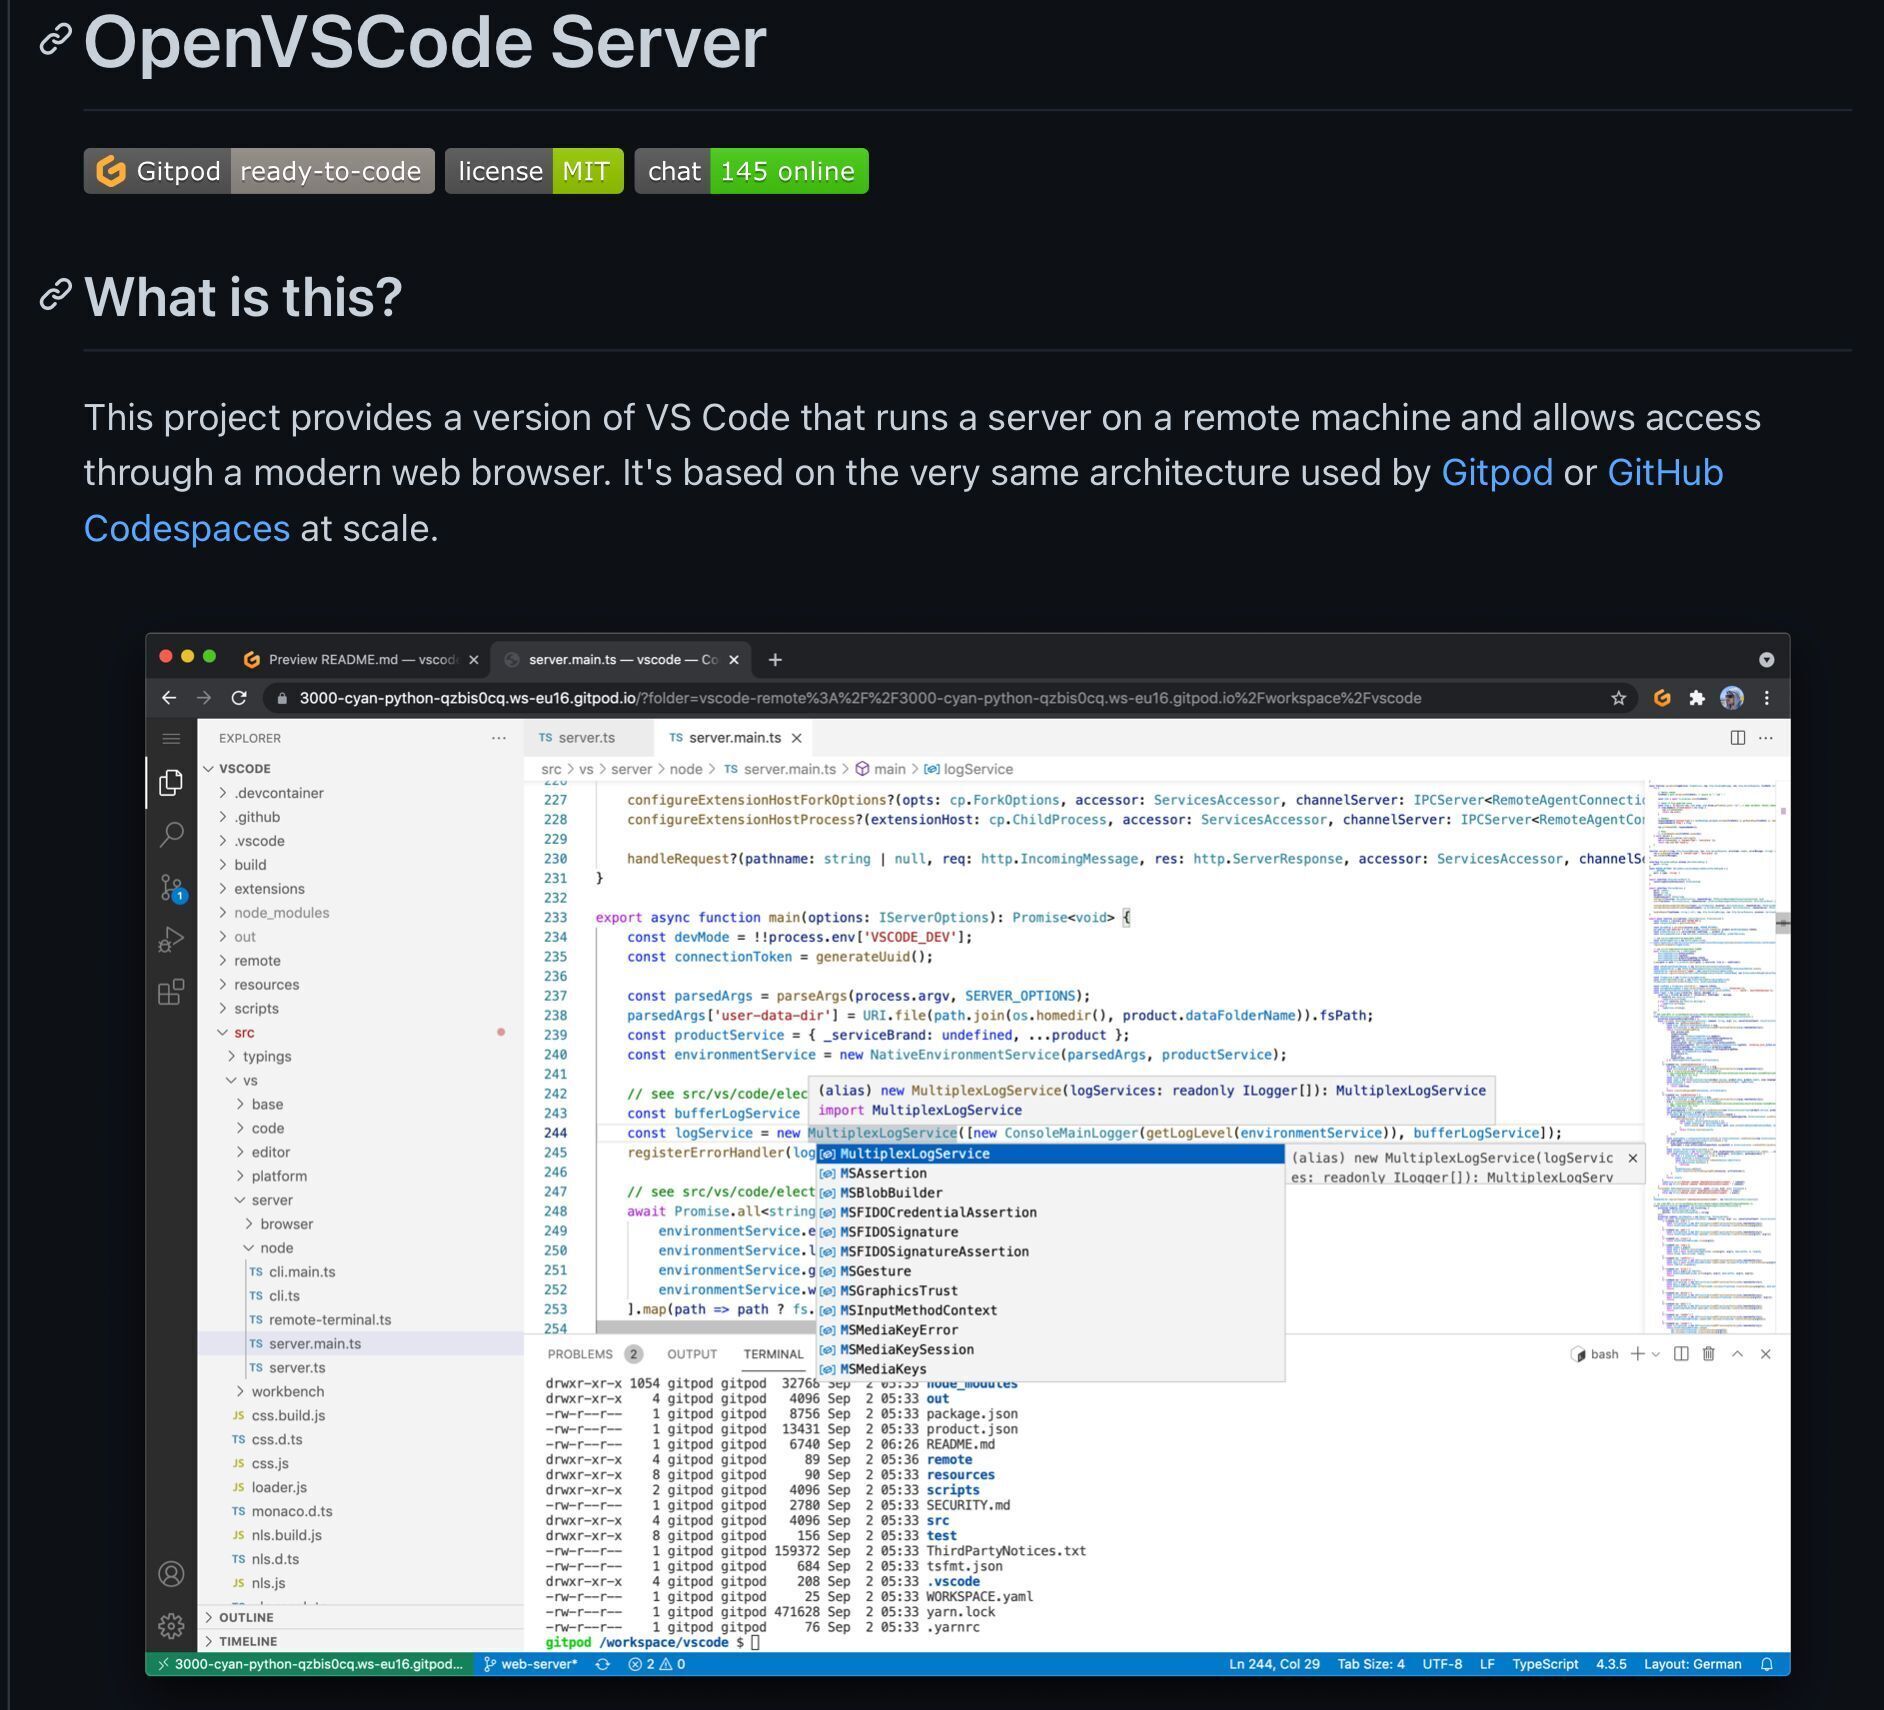Screen dimensions: 1884x1710
Task: Click errors and warnings count in status bar
Action: pos(657,1665)
